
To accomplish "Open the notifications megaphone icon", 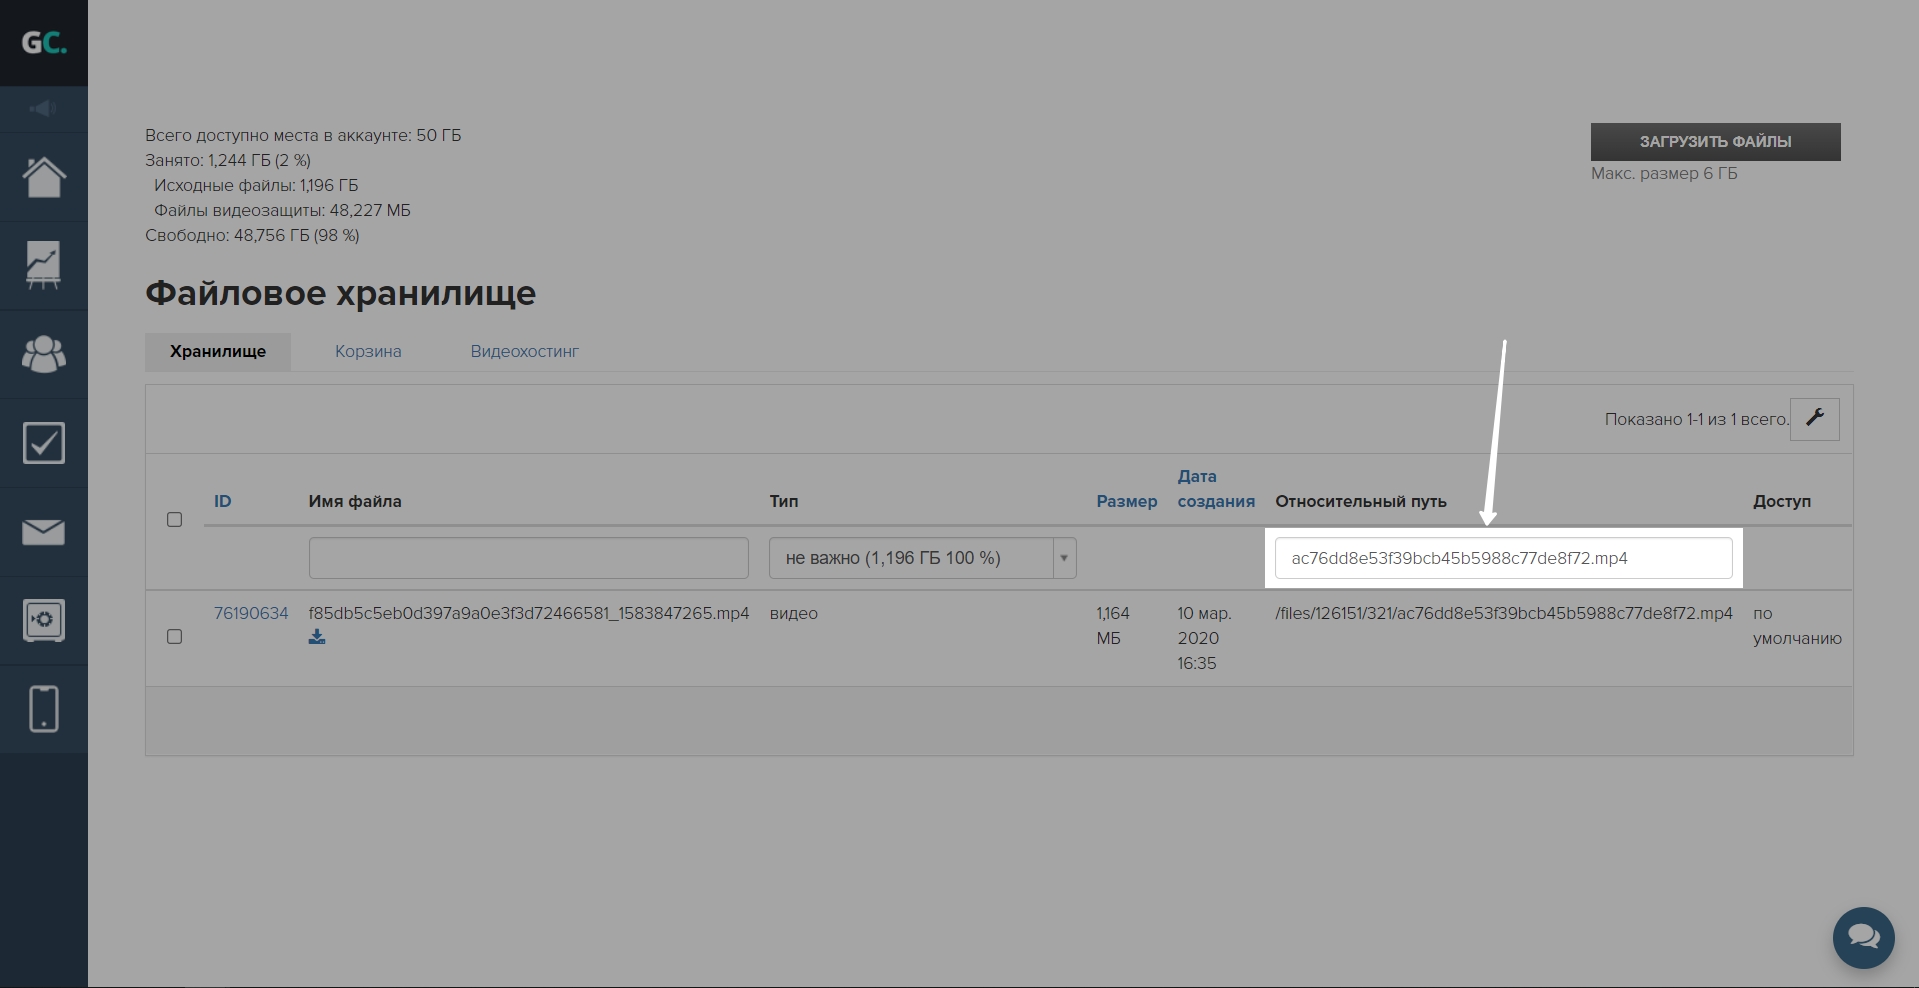I will coord(43,109).
